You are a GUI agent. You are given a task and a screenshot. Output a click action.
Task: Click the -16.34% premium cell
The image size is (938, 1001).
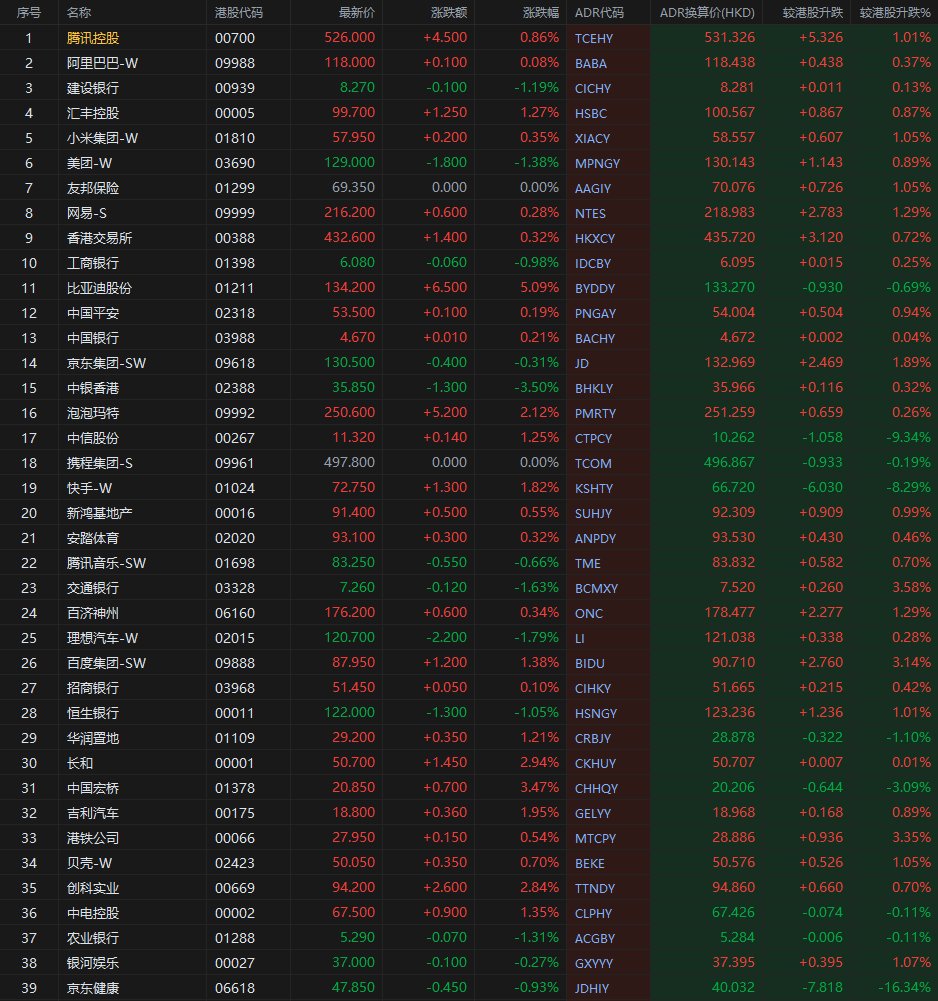[x=904, y=988]
